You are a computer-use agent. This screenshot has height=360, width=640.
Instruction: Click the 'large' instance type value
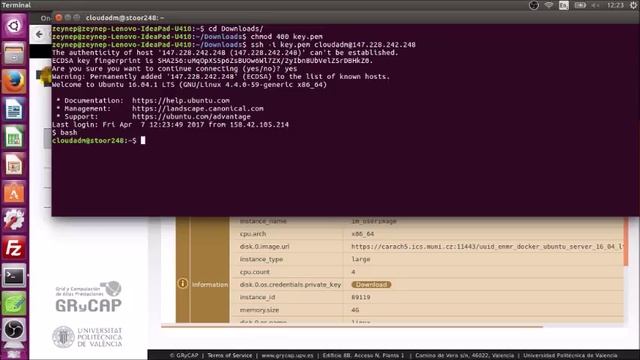[x=361, y=259]
